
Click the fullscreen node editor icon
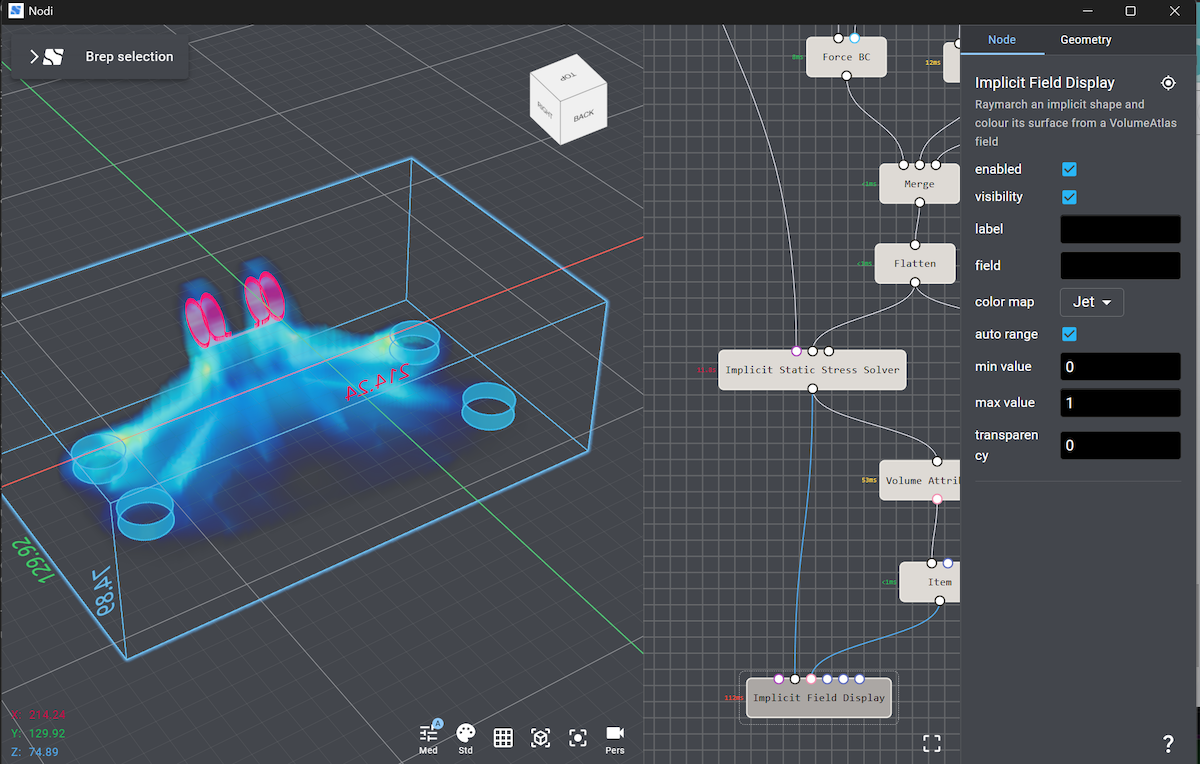(932, 743)
